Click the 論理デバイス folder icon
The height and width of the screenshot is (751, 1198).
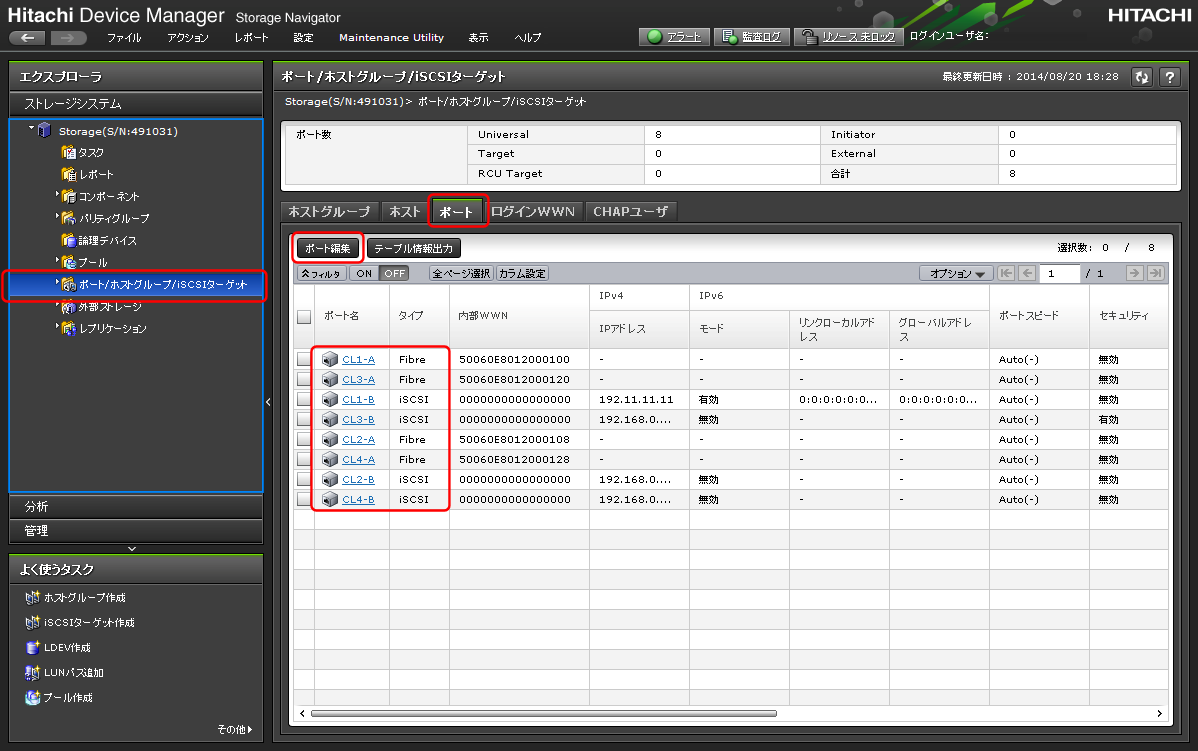(x=69, y=240)
